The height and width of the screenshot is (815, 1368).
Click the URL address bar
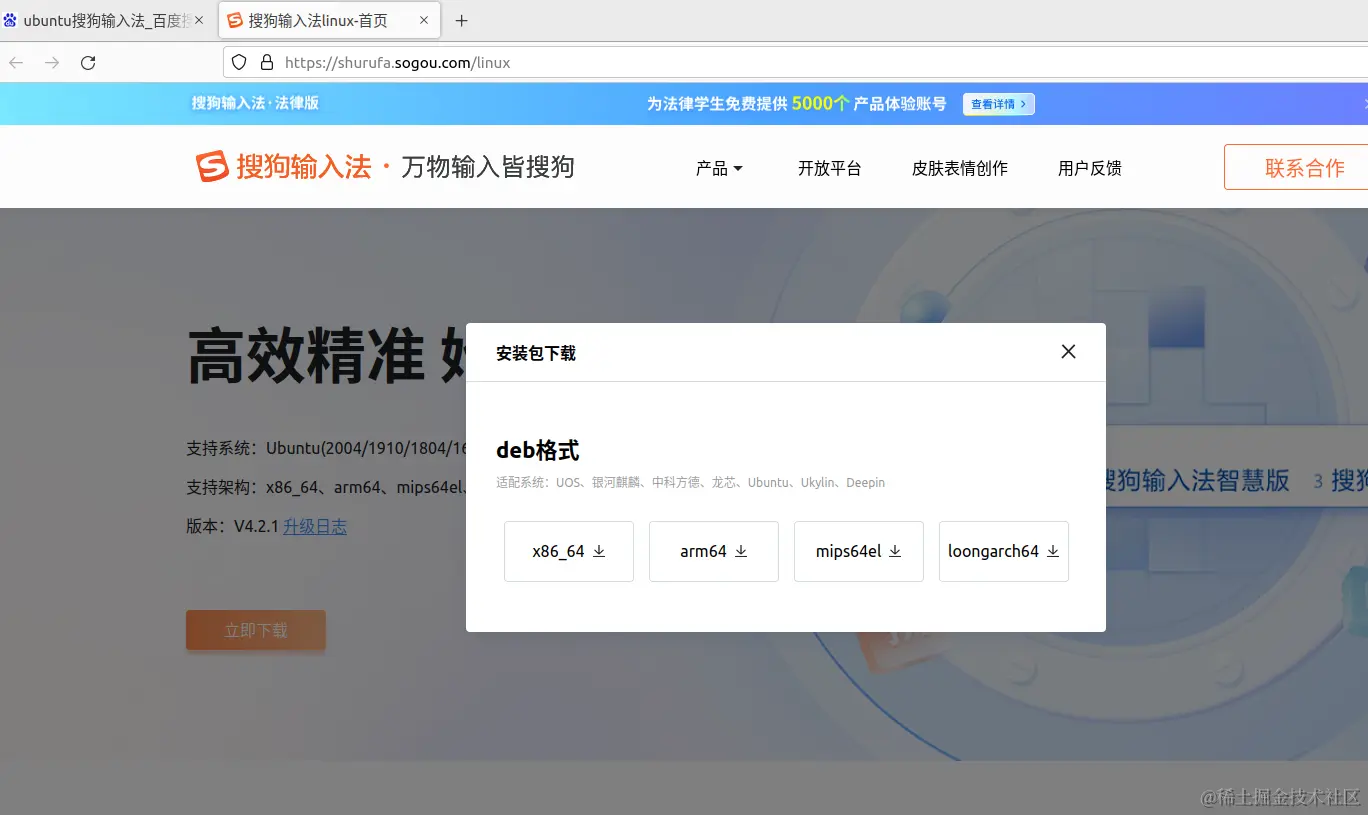click(795, 62)
